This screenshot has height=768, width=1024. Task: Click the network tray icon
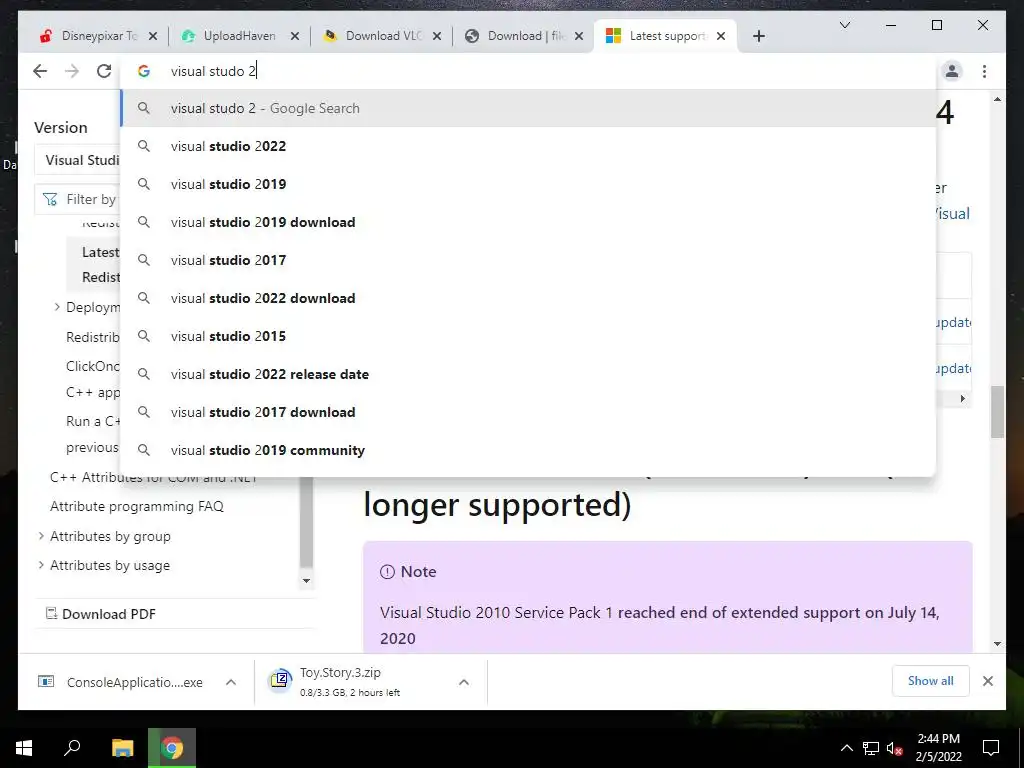(x=871, y=748)
